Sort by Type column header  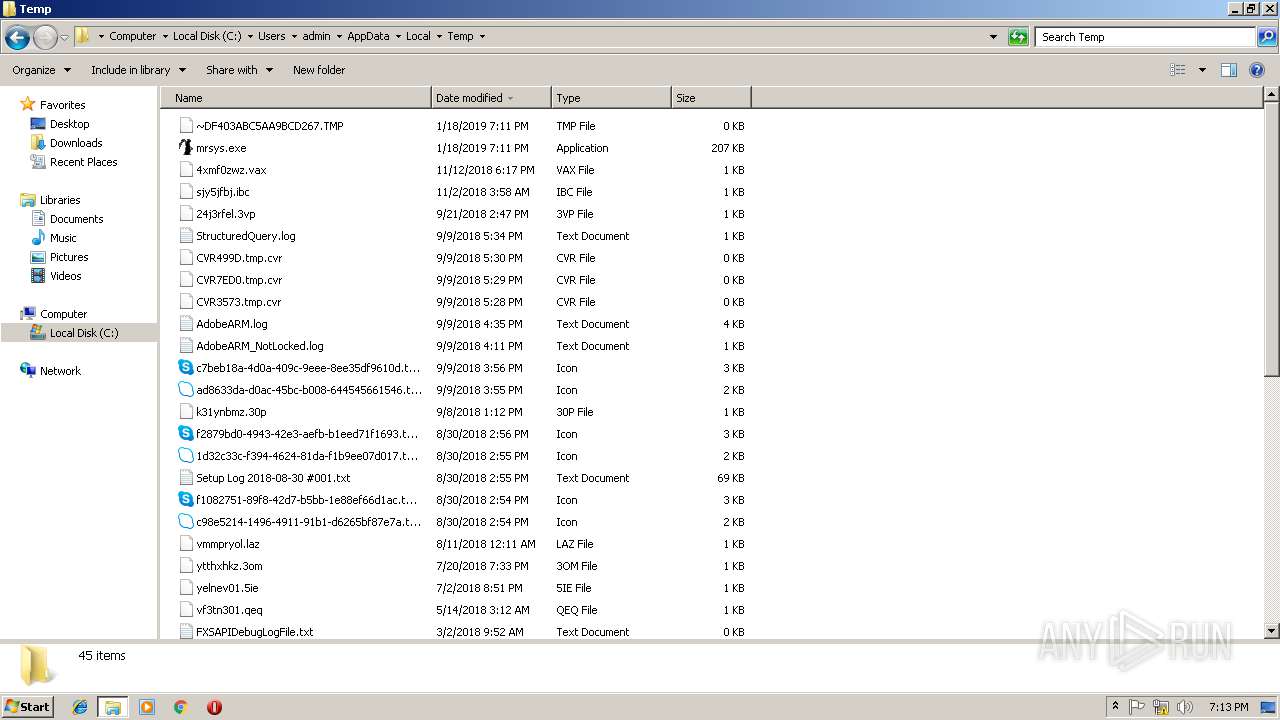coord(611,98)
